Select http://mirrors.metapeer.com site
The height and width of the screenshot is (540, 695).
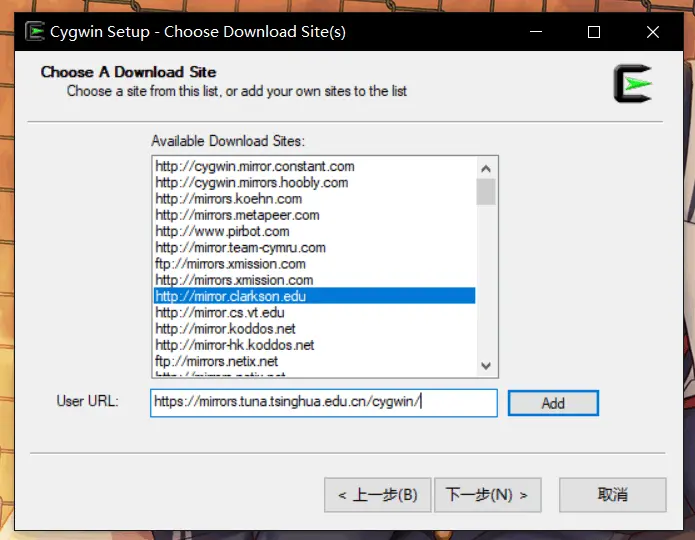point(315,215)
